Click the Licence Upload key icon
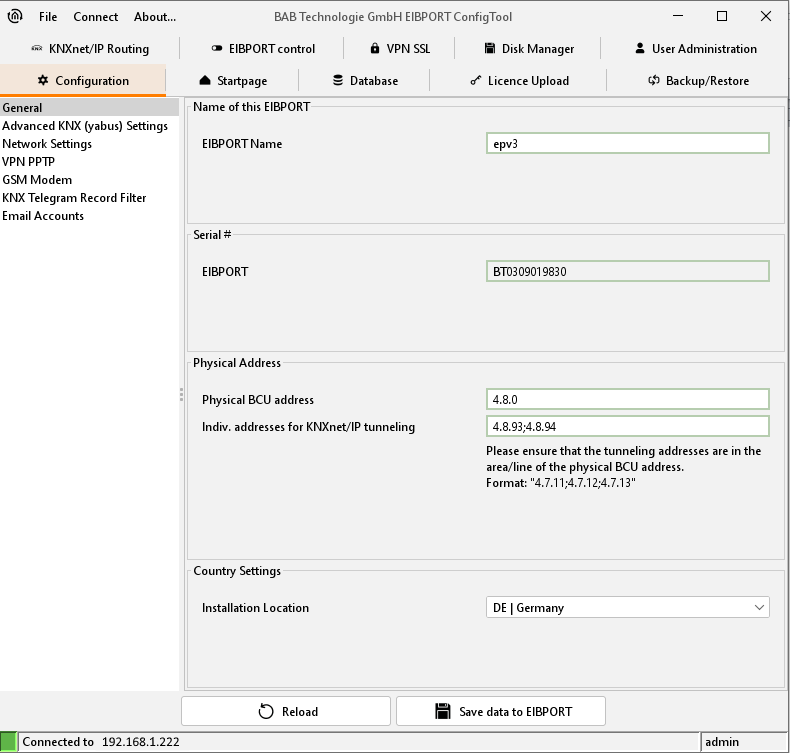Screen dimensions: 790x753 476,81
